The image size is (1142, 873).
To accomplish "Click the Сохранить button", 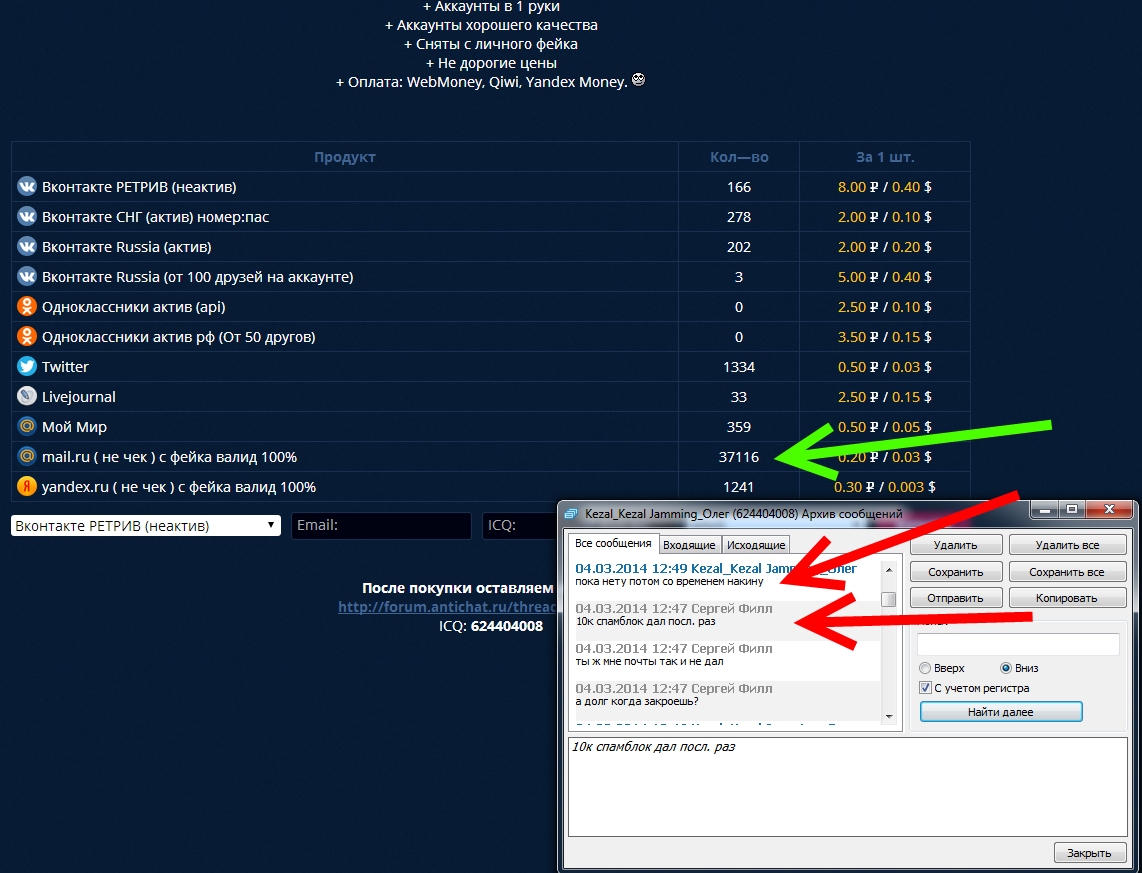I will pyautogui.click(x=956, y=572).
